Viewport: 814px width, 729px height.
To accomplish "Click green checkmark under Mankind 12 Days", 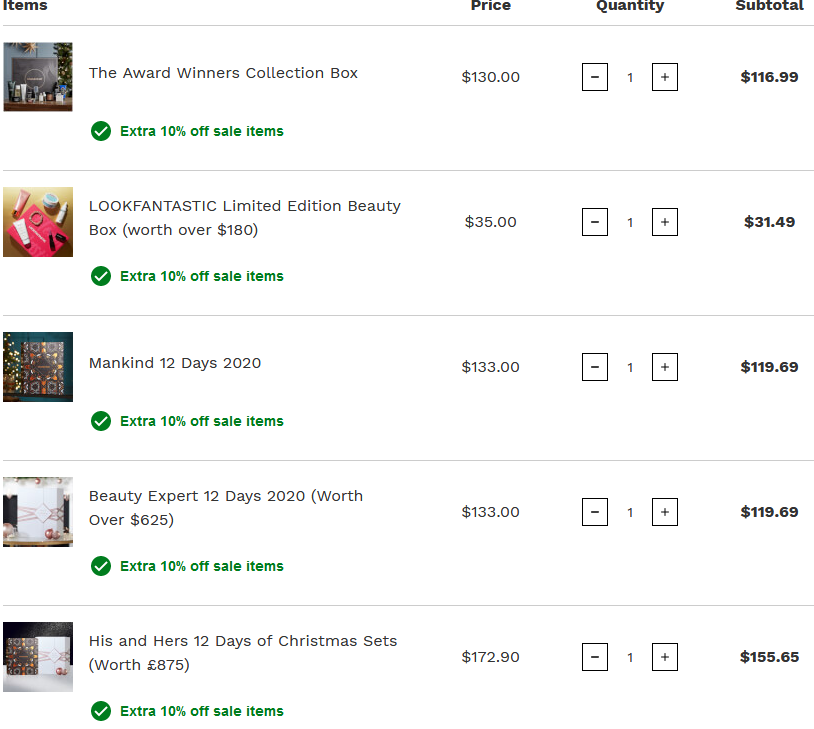I will pos(101,421).
